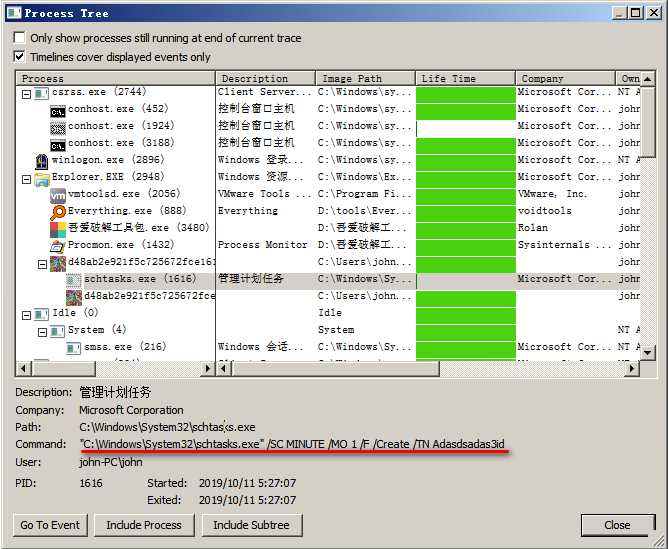Click the schtasks command line text
Screen dimensions: 668x549
point(292,444)
